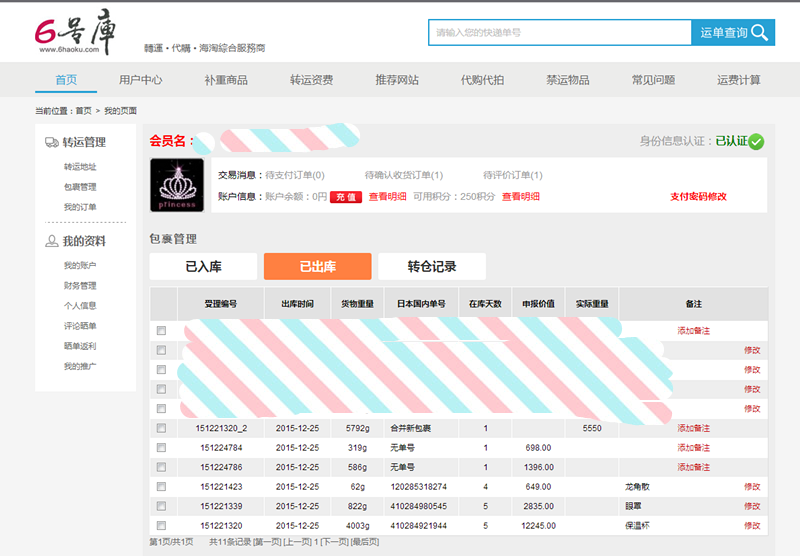Open the 用户中心 navigation menu

[x=140, y=80]
